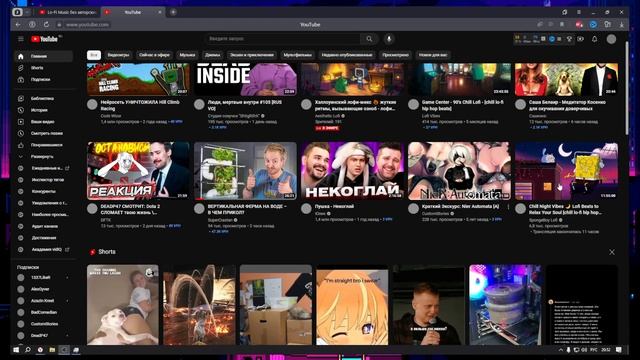Open Академия vidIQ external link
640x360 pixels.
point(43,249)
